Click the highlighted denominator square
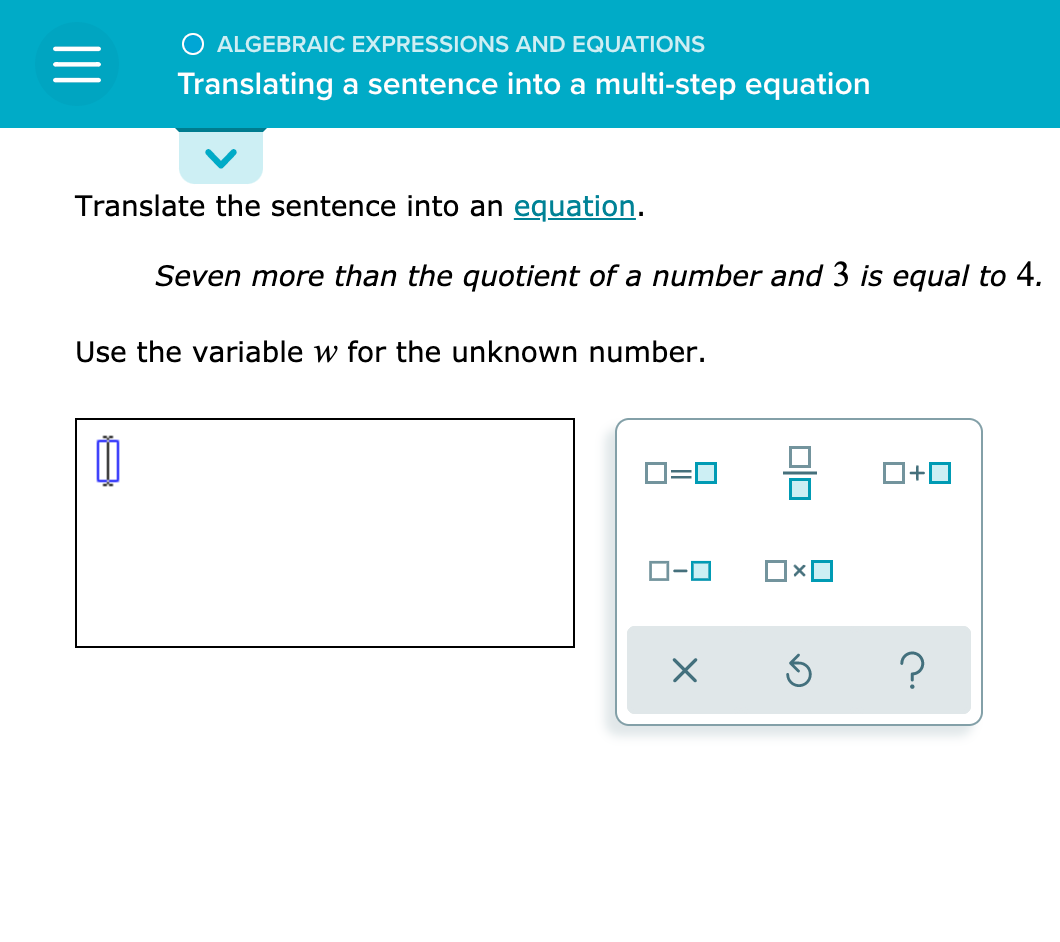1060x942 pixels. 799,489
